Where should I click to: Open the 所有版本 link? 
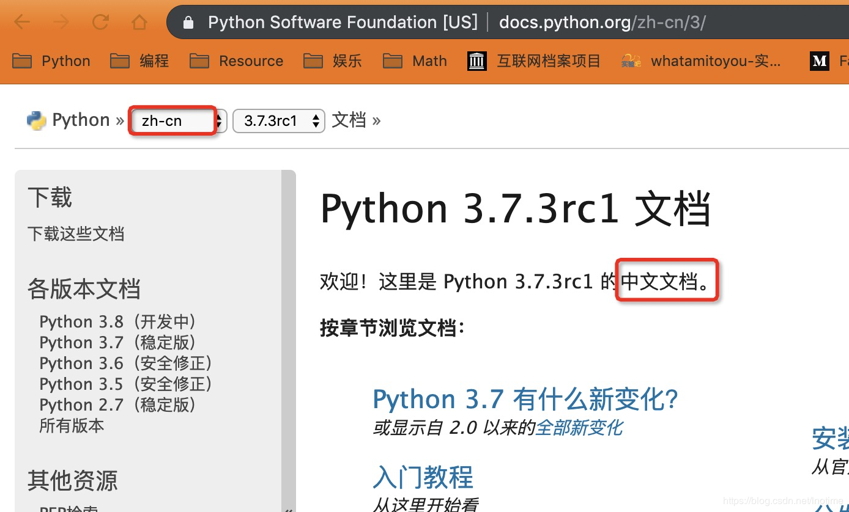[71, 425]
